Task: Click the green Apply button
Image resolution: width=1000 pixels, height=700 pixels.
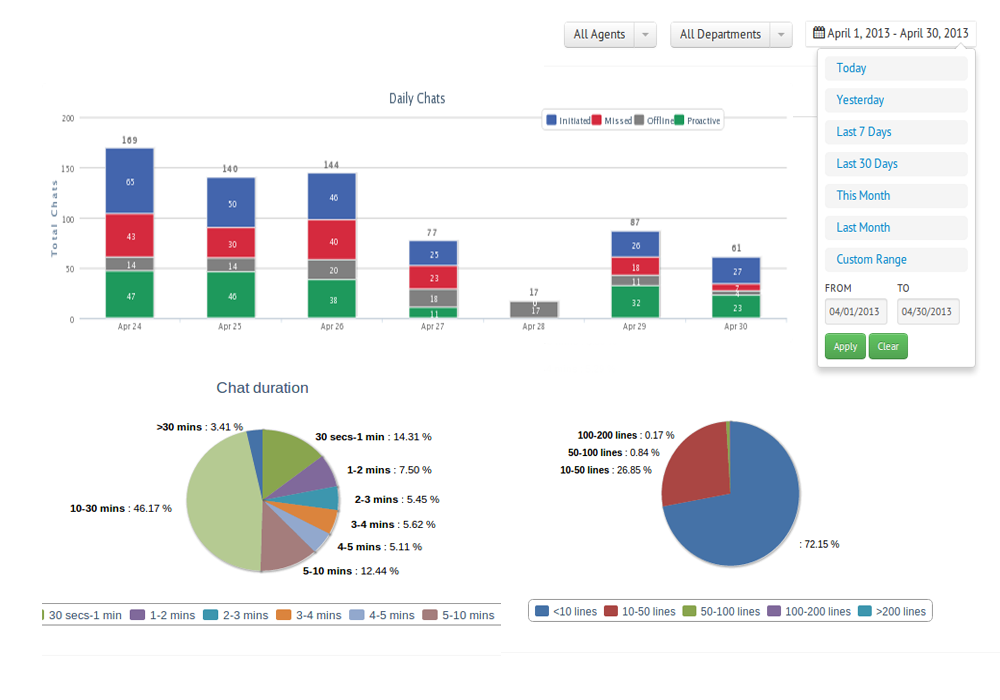Action: coord(845,346)
